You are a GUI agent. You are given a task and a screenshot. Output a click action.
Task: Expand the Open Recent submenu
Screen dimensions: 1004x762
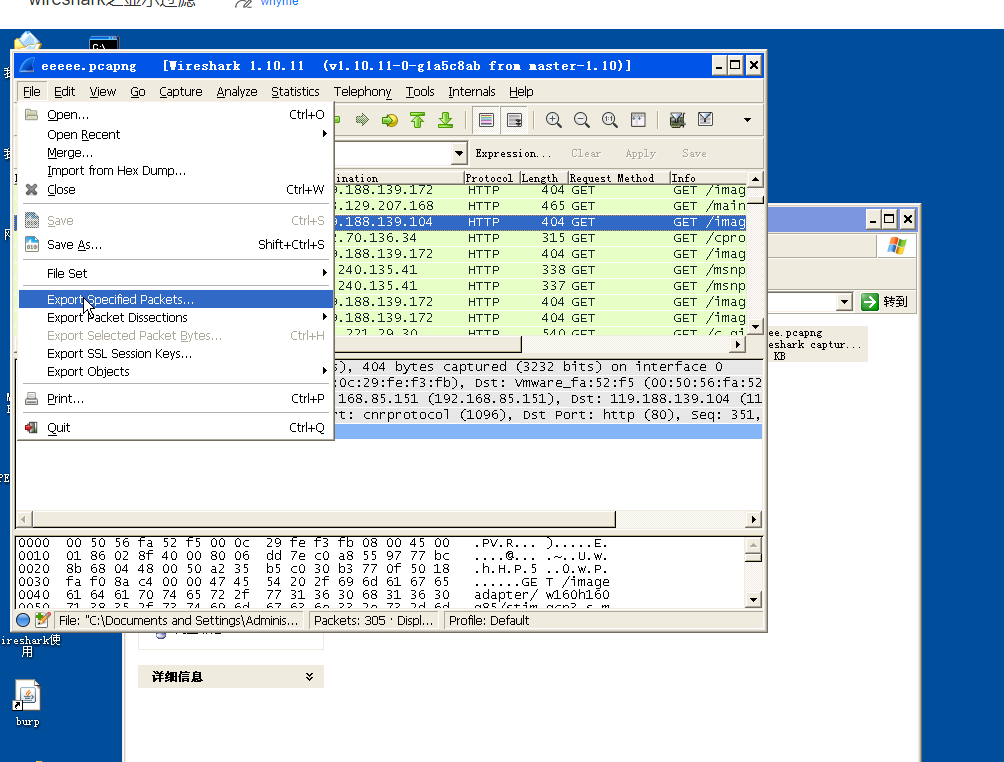click(175, 134)
